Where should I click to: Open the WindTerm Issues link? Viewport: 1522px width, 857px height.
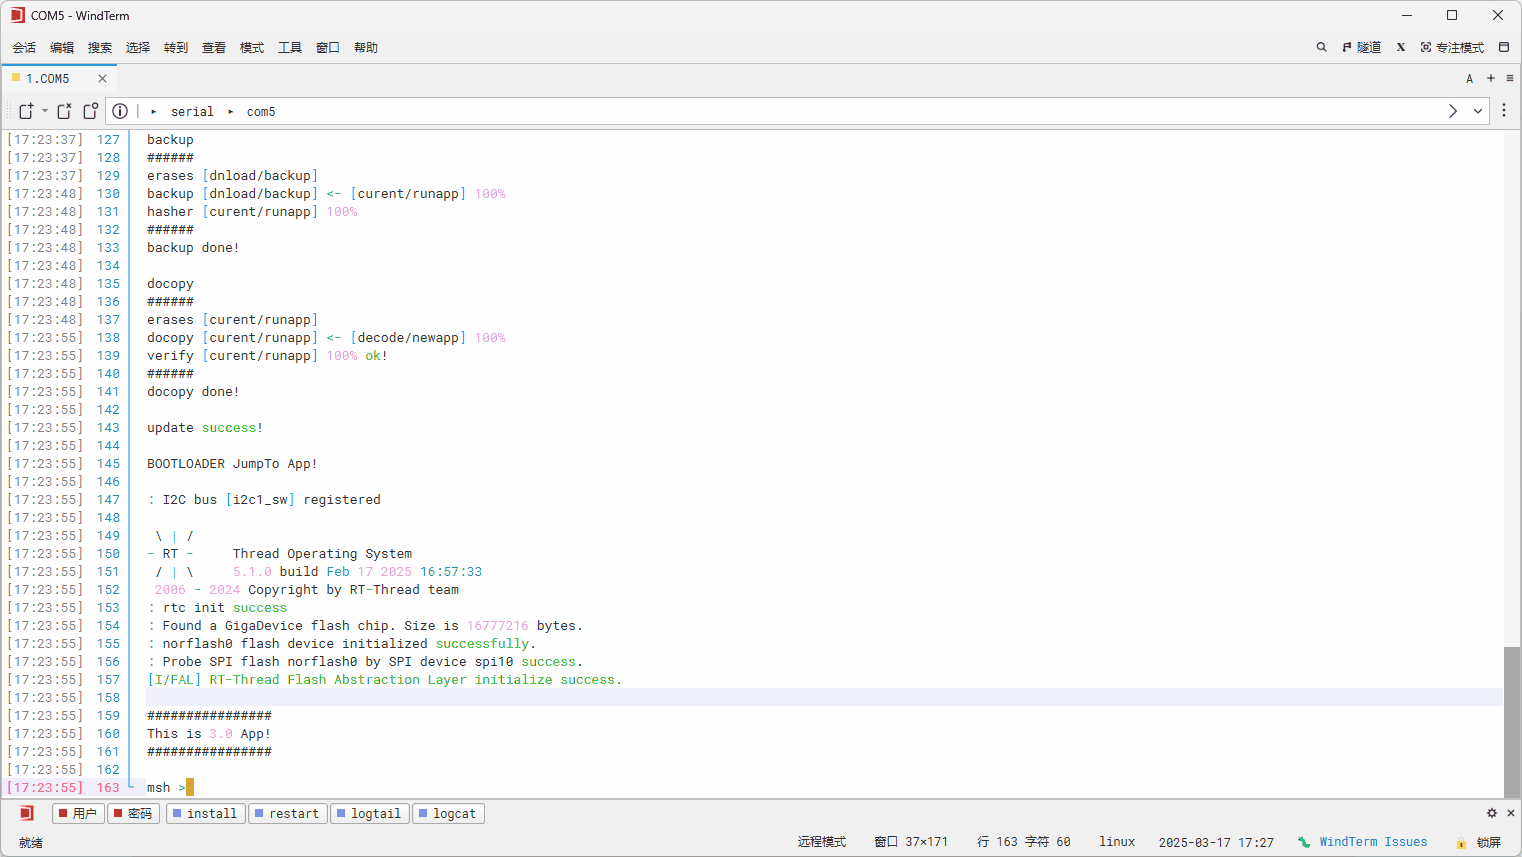point(1372,842)
